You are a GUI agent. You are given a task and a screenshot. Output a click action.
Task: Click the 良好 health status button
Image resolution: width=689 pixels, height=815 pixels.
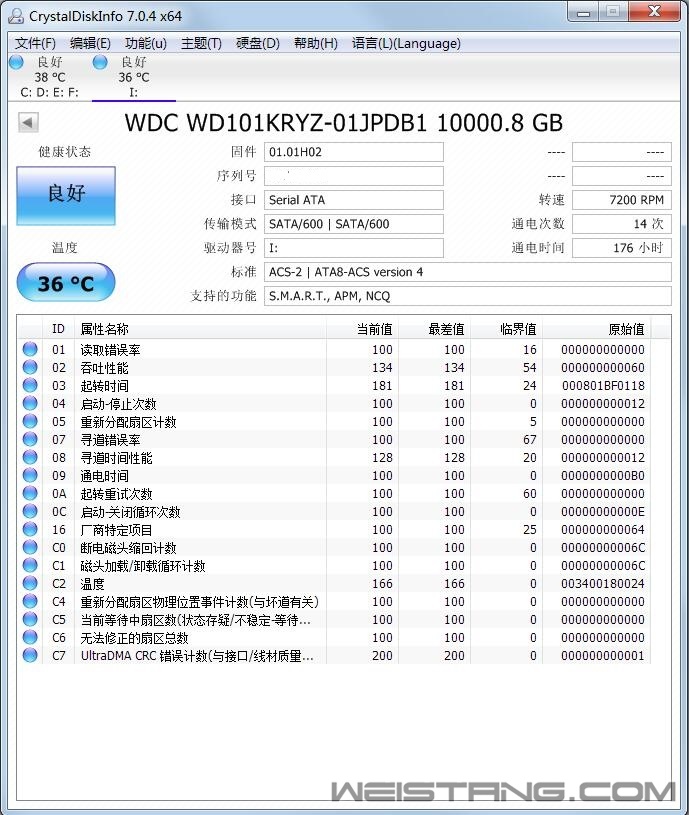click(x=66, y=195)
